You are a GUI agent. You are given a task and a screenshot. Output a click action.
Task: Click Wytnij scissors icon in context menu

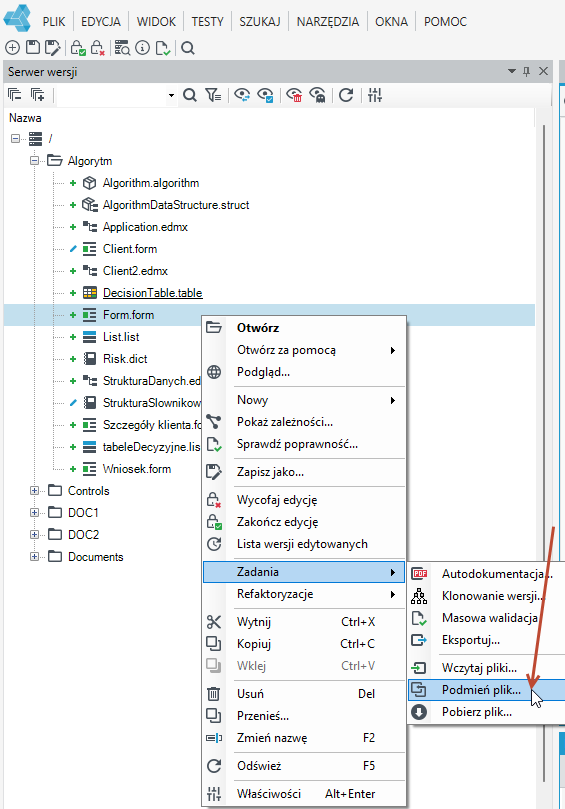pos(214,622)
